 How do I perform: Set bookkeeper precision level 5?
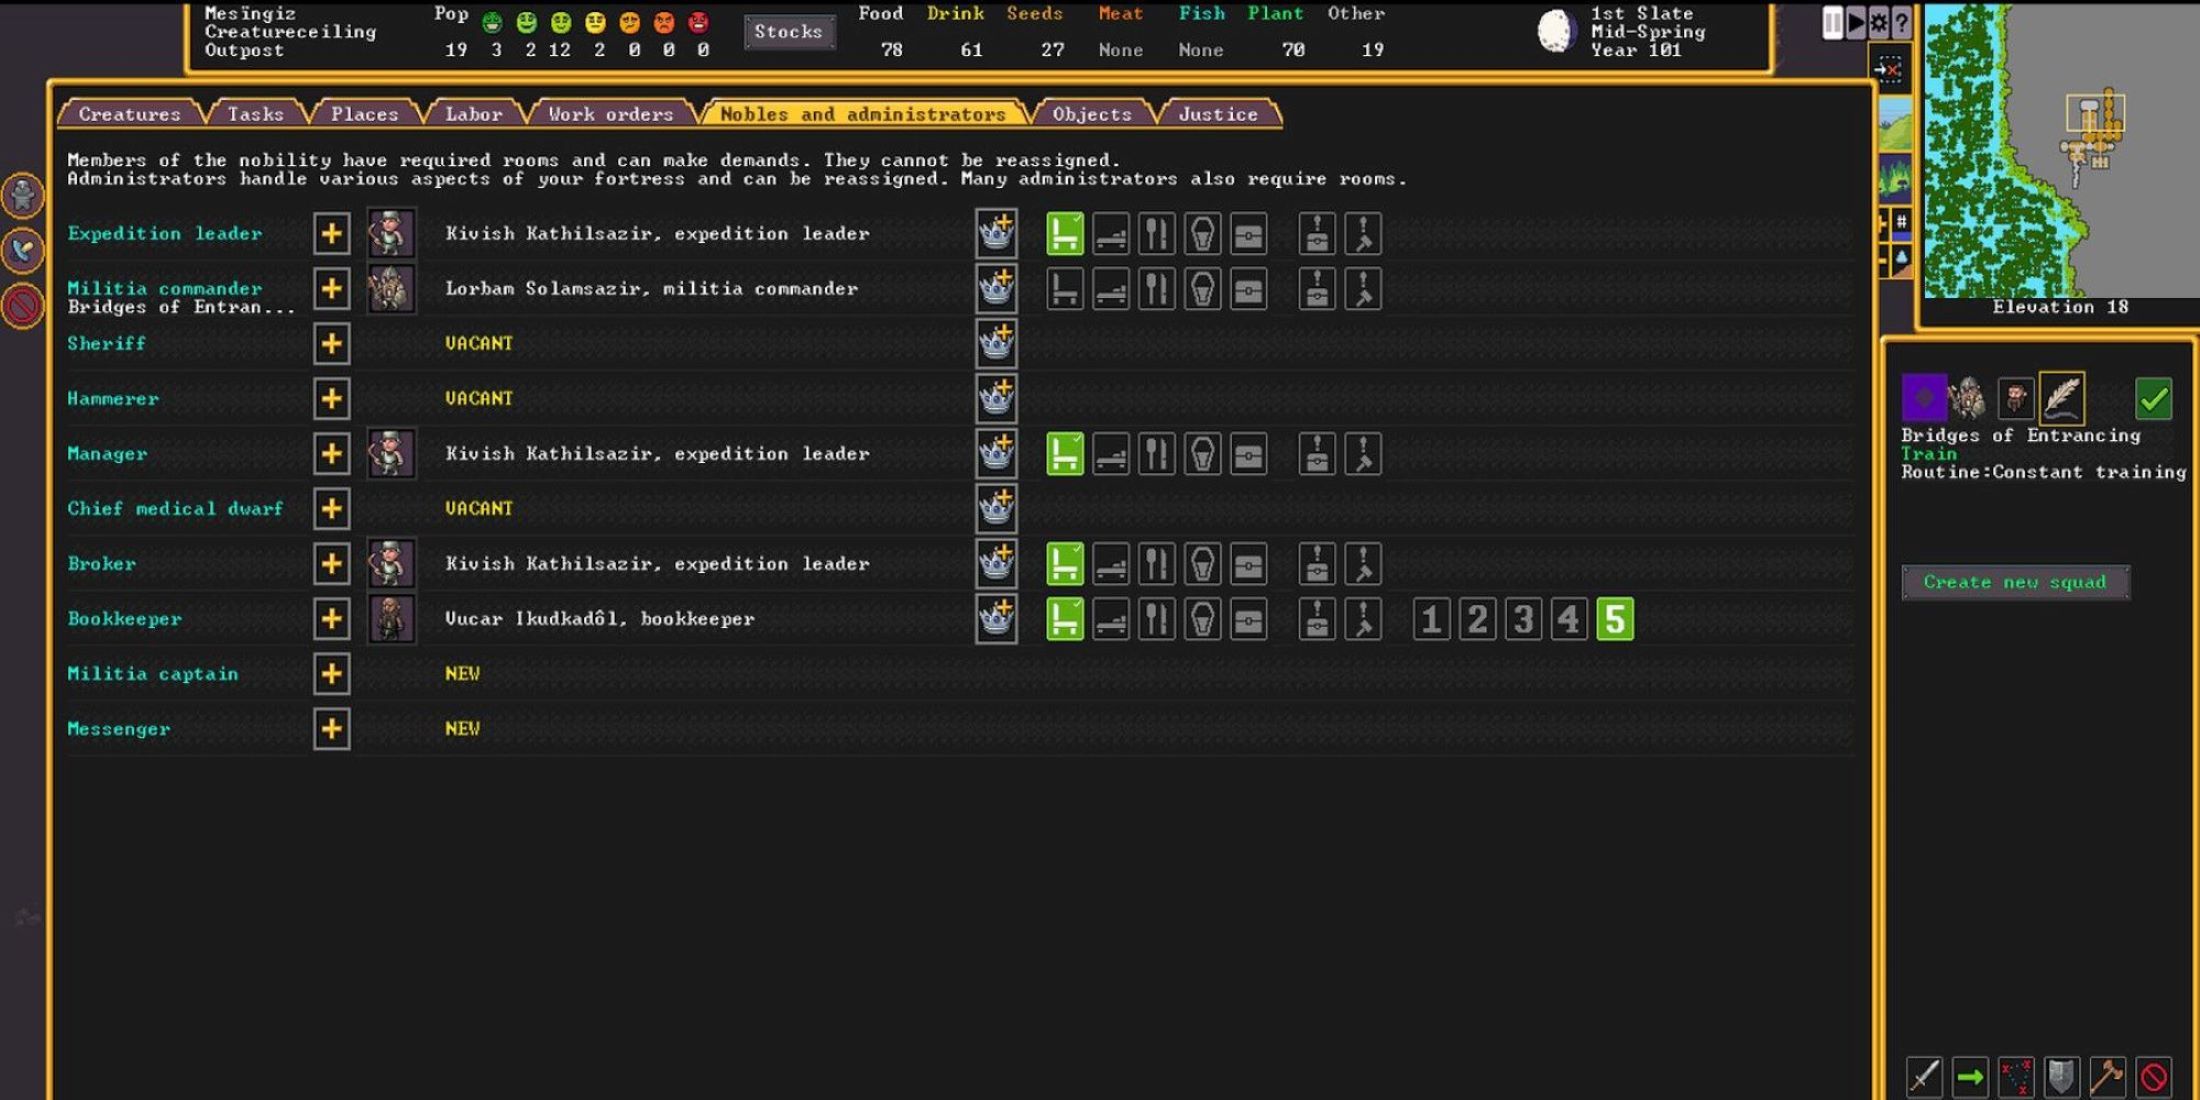(1615, 619)
